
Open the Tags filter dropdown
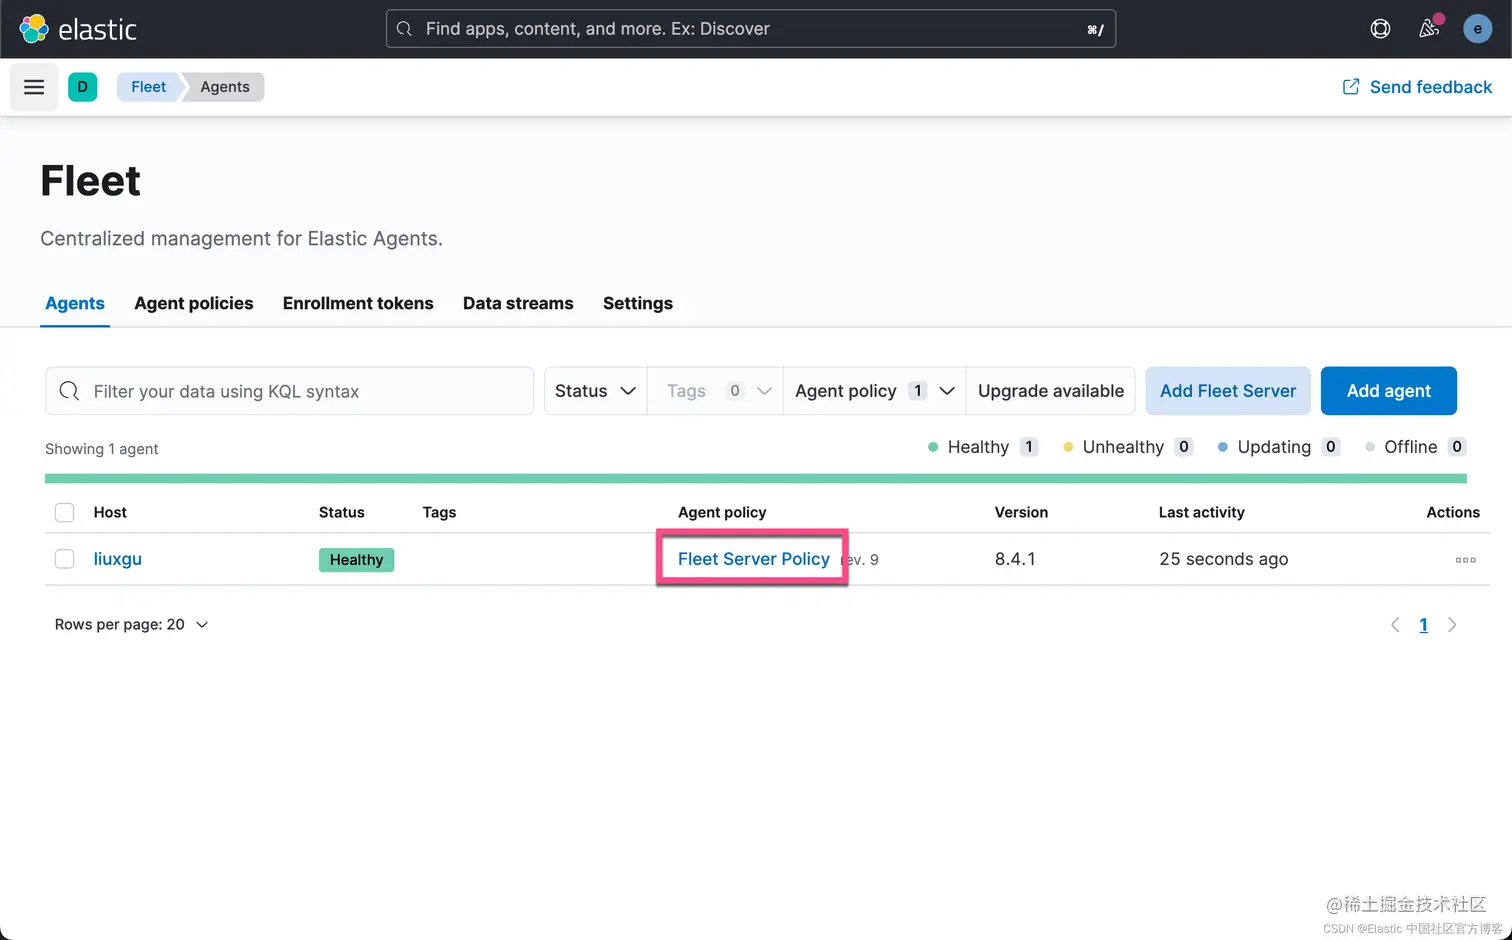tap(715, 391)
